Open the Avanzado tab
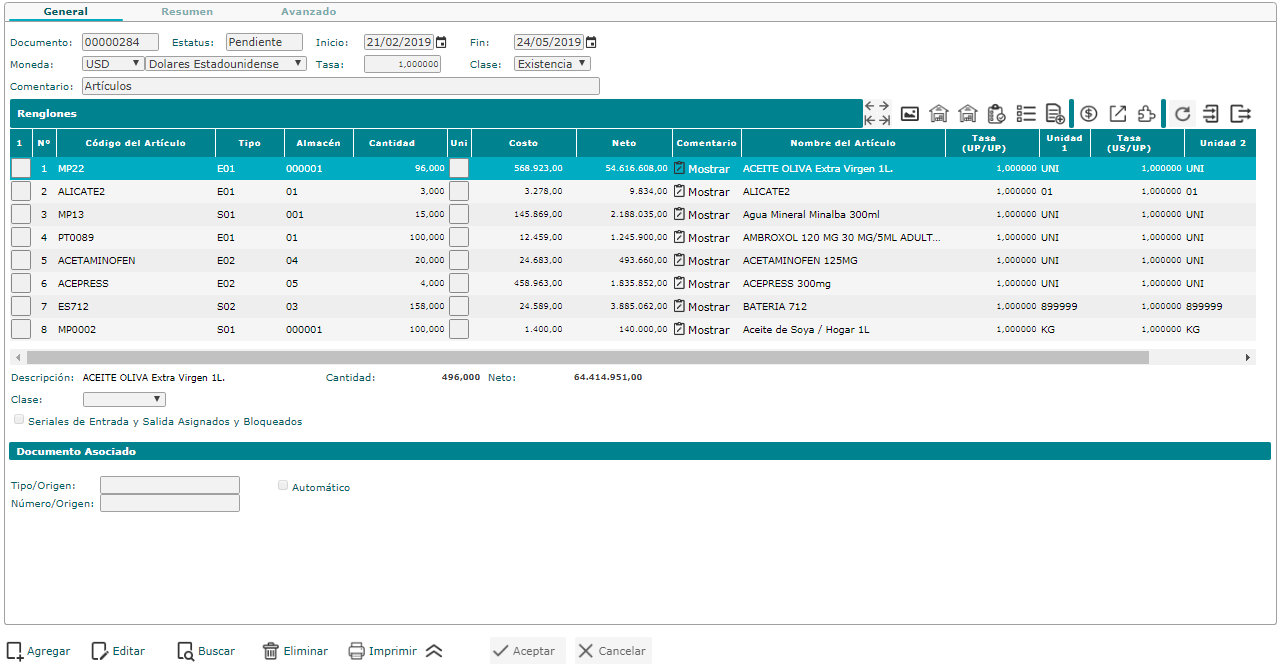This screenshot has width=1280, height=664. coord(308,12)
